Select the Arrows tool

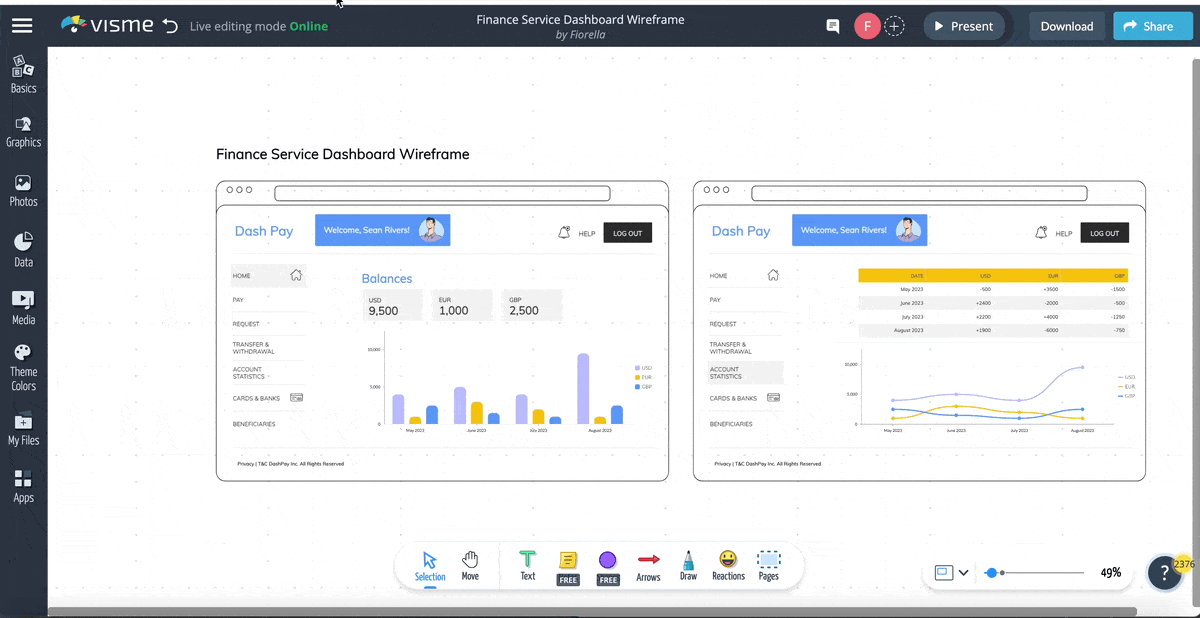coord(648,565)
